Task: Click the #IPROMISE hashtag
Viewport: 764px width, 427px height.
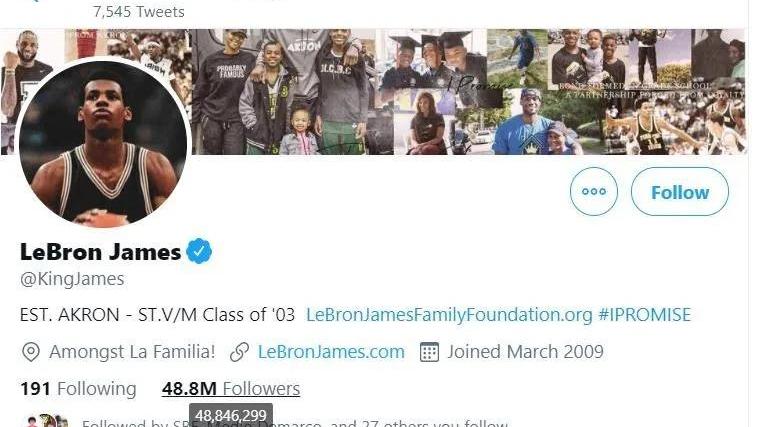Action: pos(644,314)
